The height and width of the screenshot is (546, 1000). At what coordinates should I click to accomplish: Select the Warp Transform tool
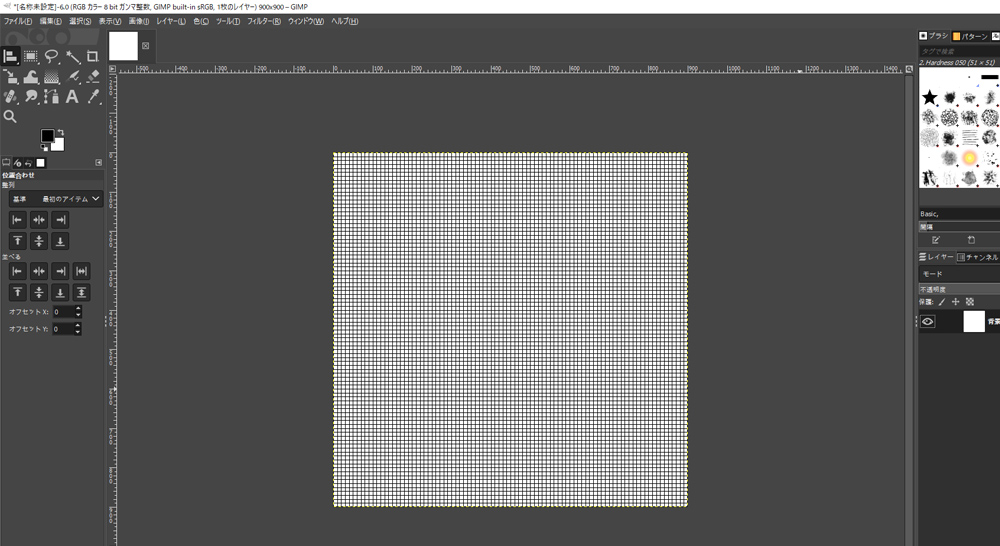(31, 77)
